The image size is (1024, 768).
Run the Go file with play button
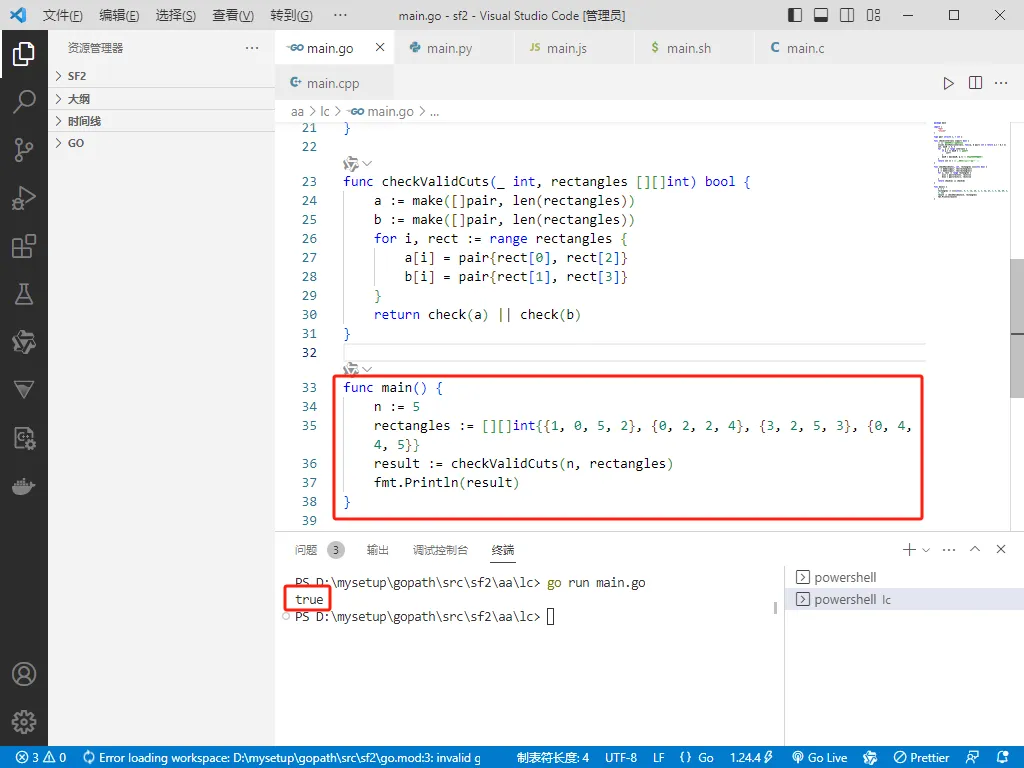(x=948, y=83)
